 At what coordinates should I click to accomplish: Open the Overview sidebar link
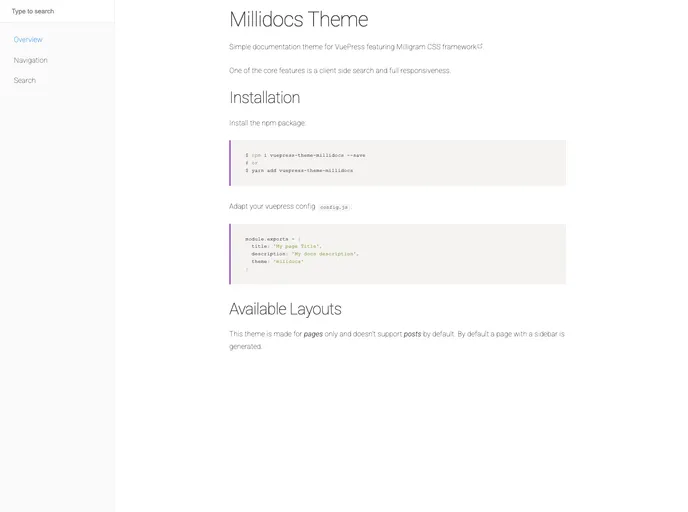(28, 40)
